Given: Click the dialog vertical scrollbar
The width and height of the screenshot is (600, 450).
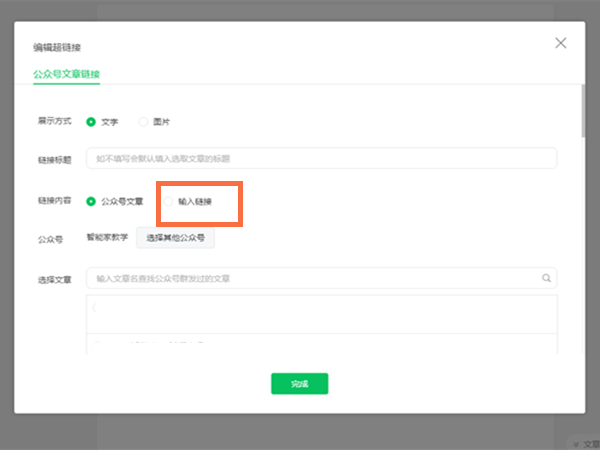Looking at the screenshot, I should pyautogui.click(x=583, y=111).
